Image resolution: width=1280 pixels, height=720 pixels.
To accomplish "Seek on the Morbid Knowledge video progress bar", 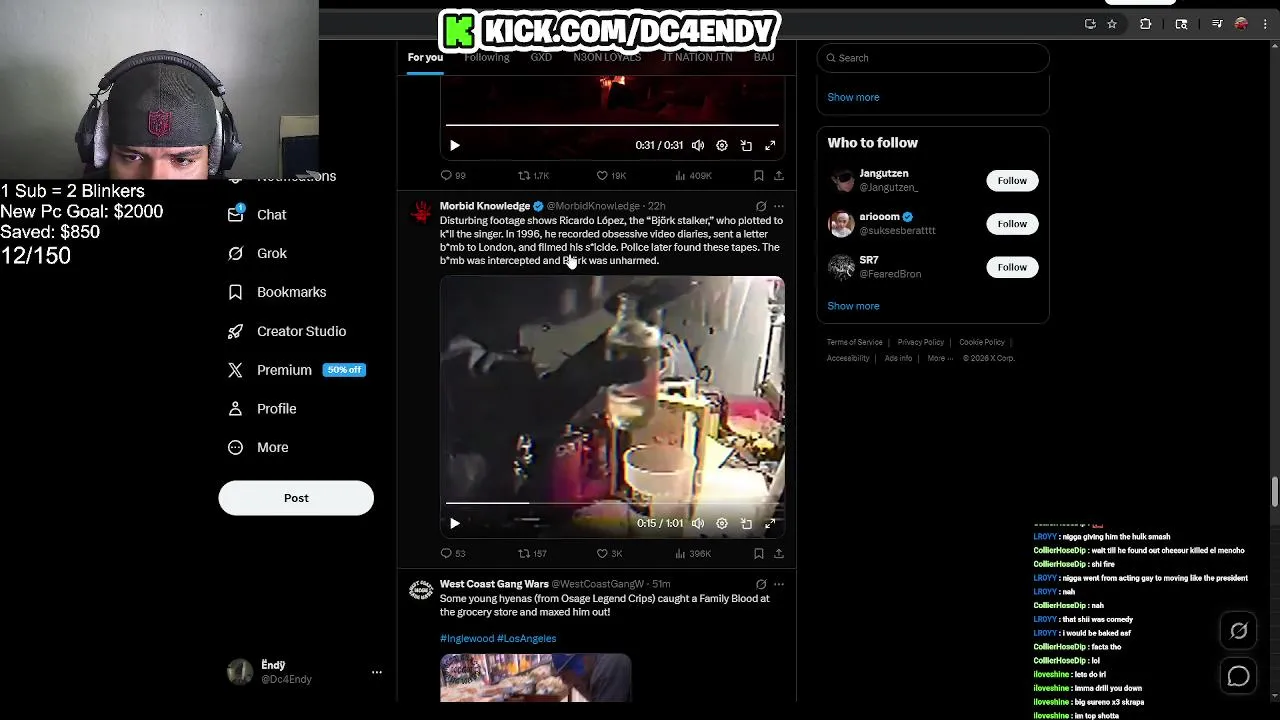I will [x=612, y=503].
